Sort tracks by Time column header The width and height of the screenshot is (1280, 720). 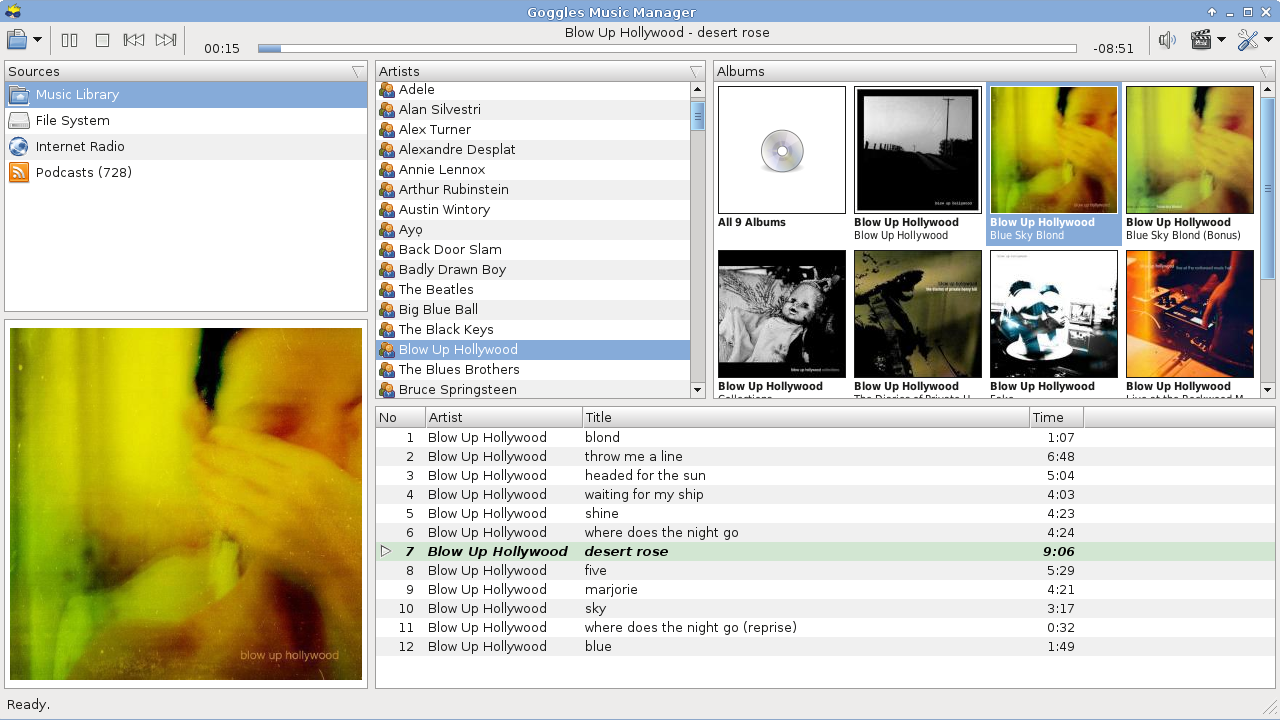[x=1055, y=417]
